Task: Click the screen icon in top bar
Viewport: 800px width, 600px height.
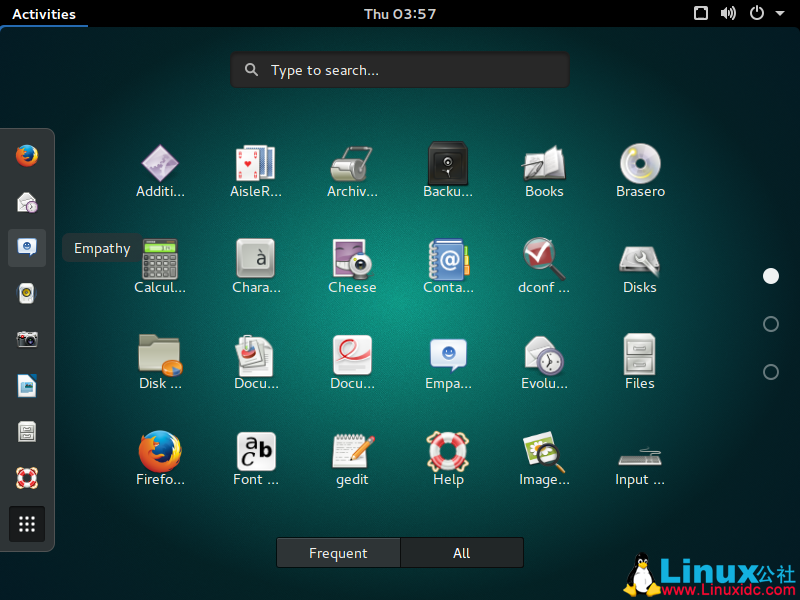Action: [x=701, y=13]
